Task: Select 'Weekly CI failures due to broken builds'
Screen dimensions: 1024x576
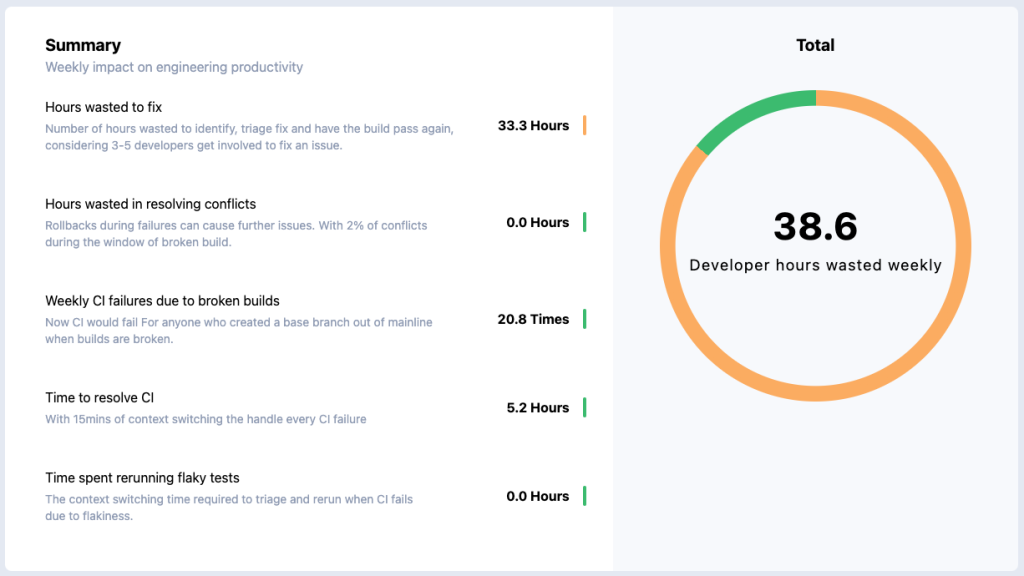Action: click(x=162, y=300)
